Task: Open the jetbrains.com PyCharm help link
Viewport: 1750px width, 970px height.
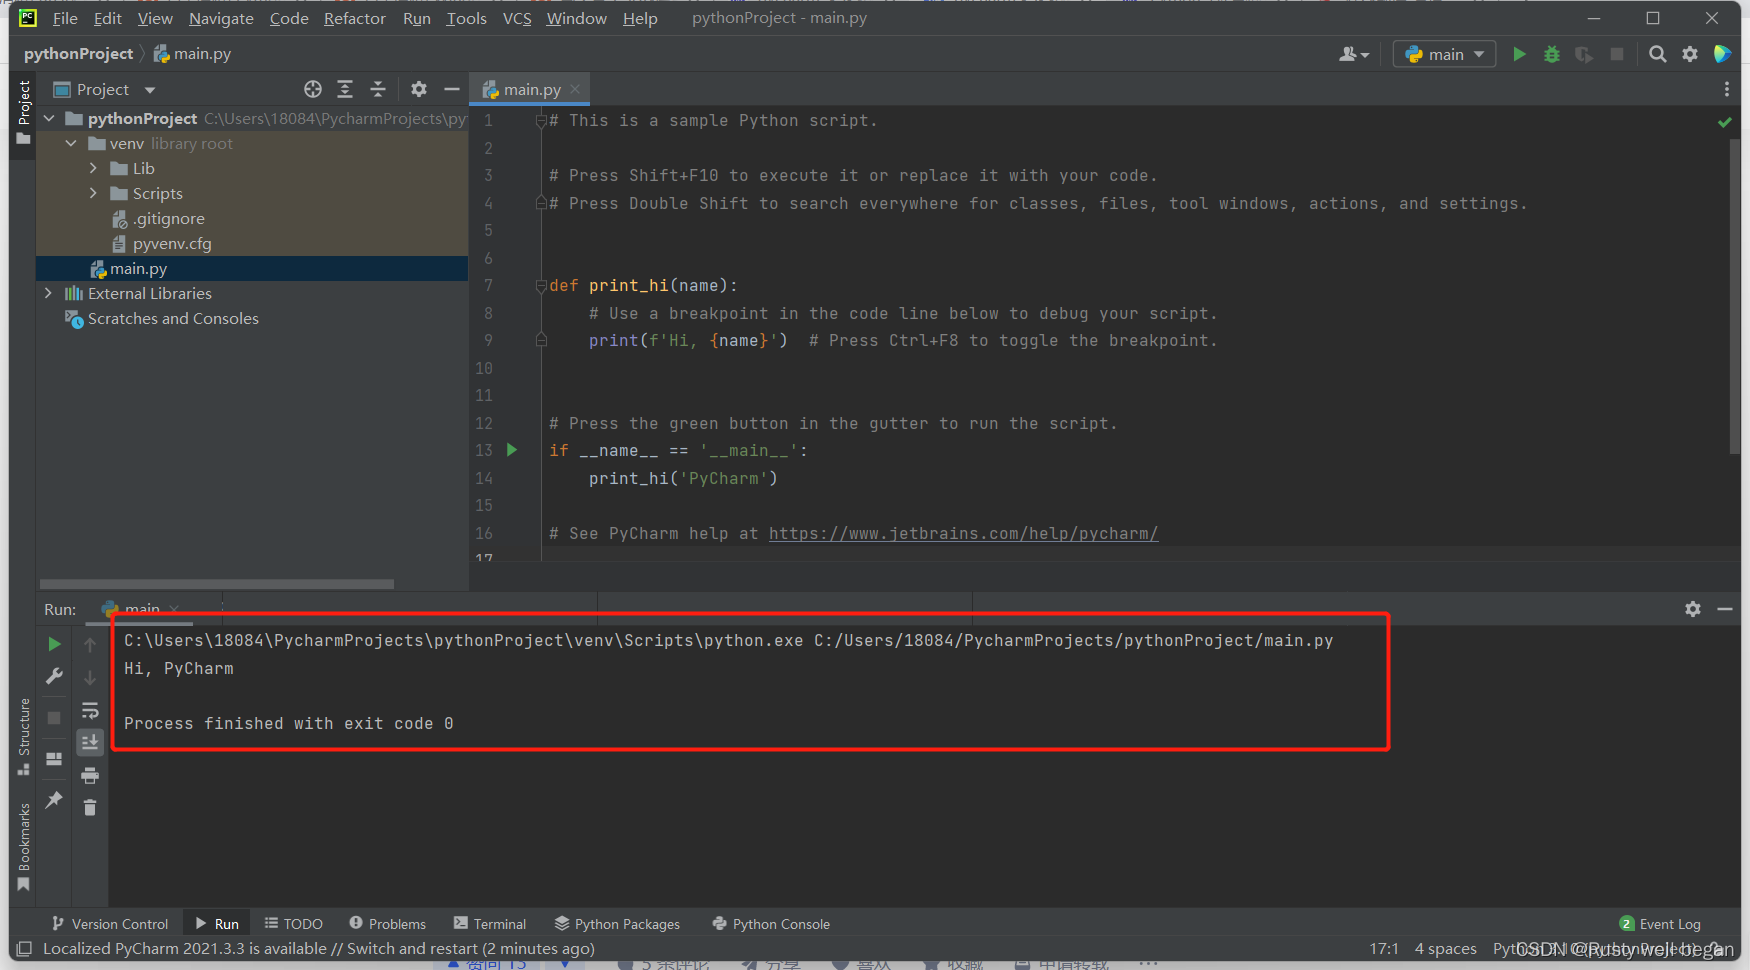Action: point(963,533)
